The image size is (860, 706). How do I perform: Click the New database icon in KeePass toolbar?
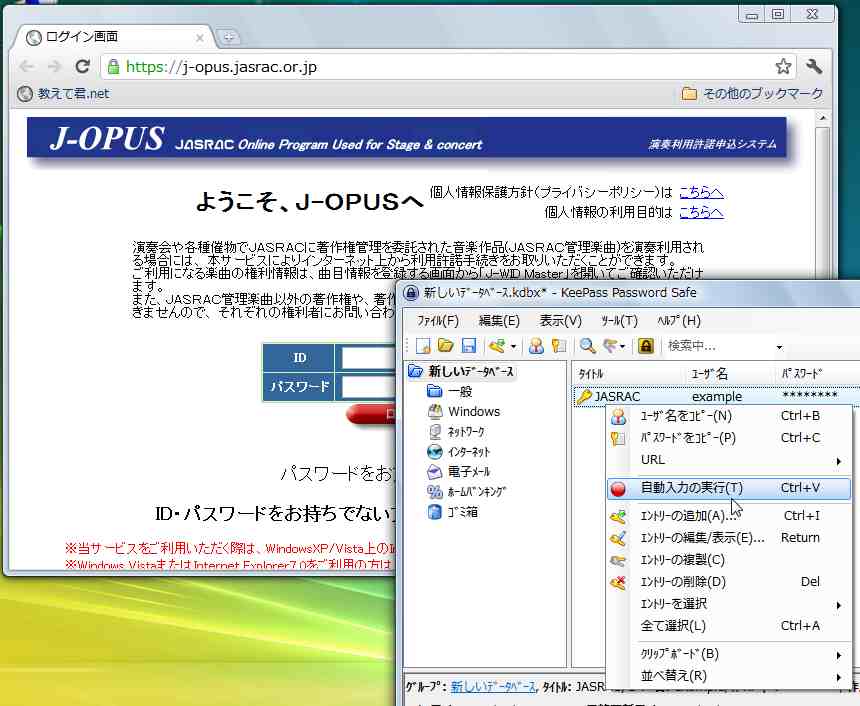click(x=423, y=346)
